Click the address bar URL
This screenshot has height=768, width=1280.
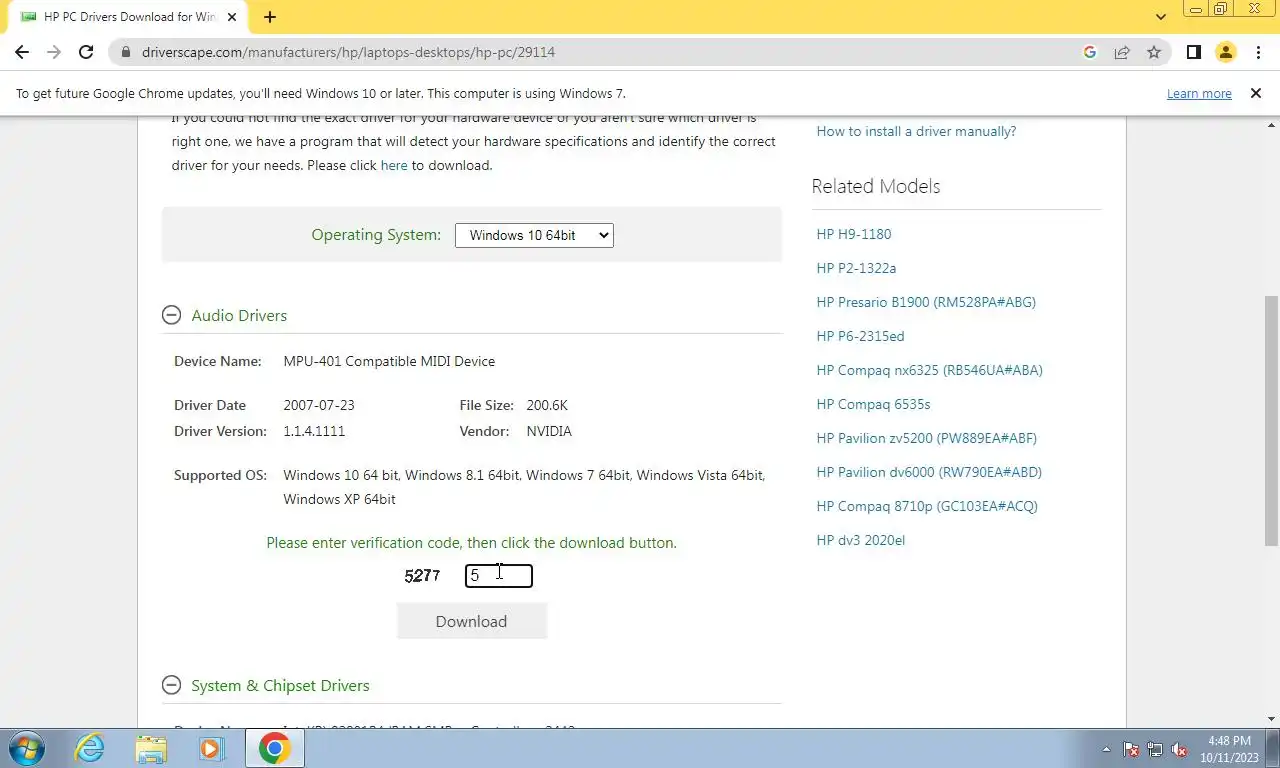pos(348,52)
